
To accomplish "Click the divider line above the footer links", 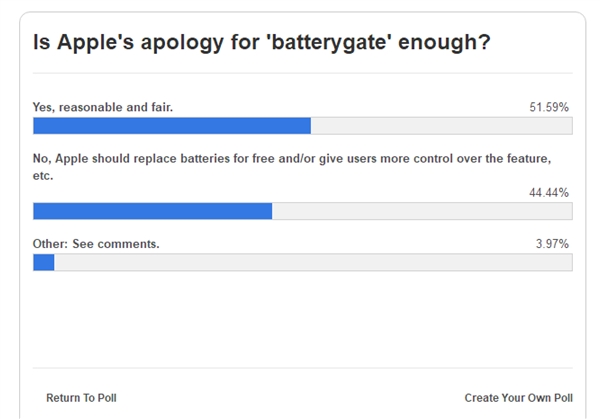I will (x=303, y=368).
